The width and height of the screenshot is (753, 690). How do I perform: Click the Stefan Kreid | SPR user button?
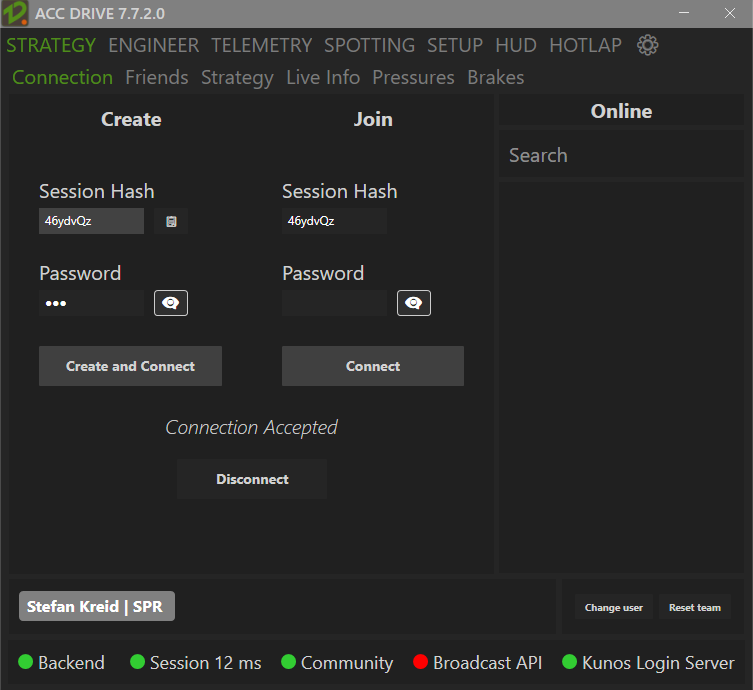click(97, 606)
